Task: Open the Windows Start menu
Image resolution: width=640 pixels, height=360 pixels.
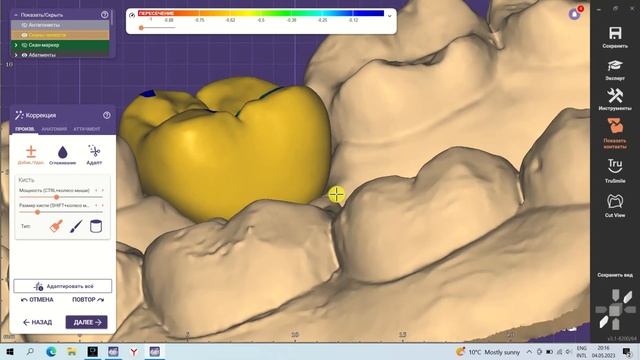Action: pos(10,351)
